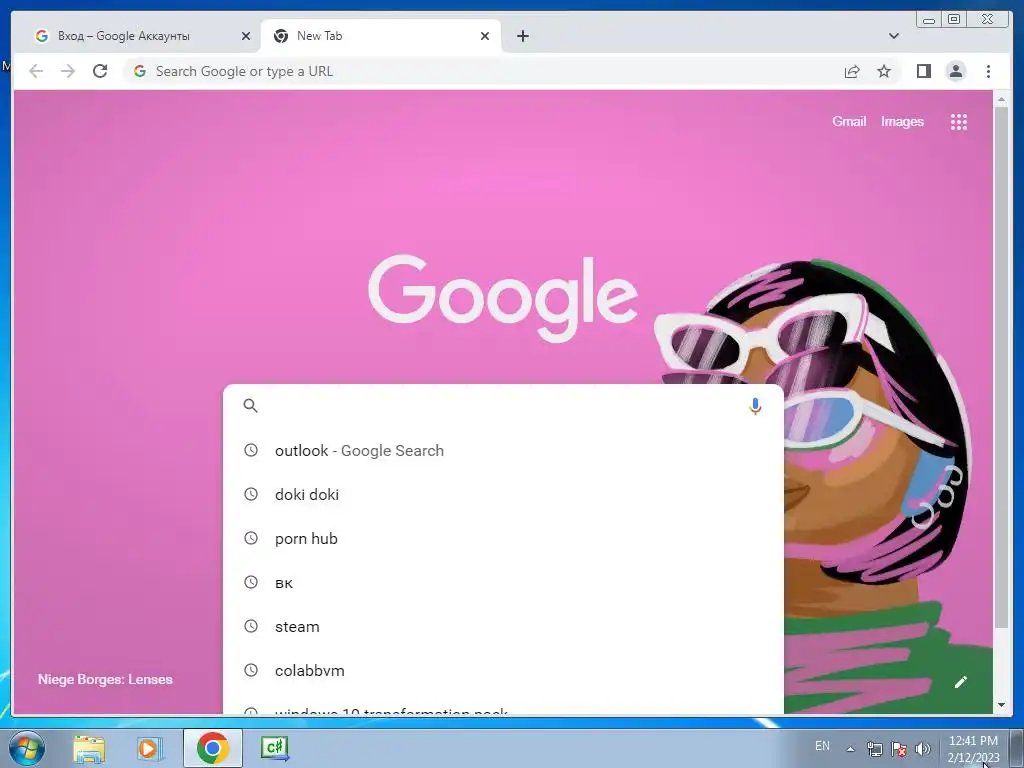
Task: Launch Windows Media Player from taskbar
Action: point(150,748)
